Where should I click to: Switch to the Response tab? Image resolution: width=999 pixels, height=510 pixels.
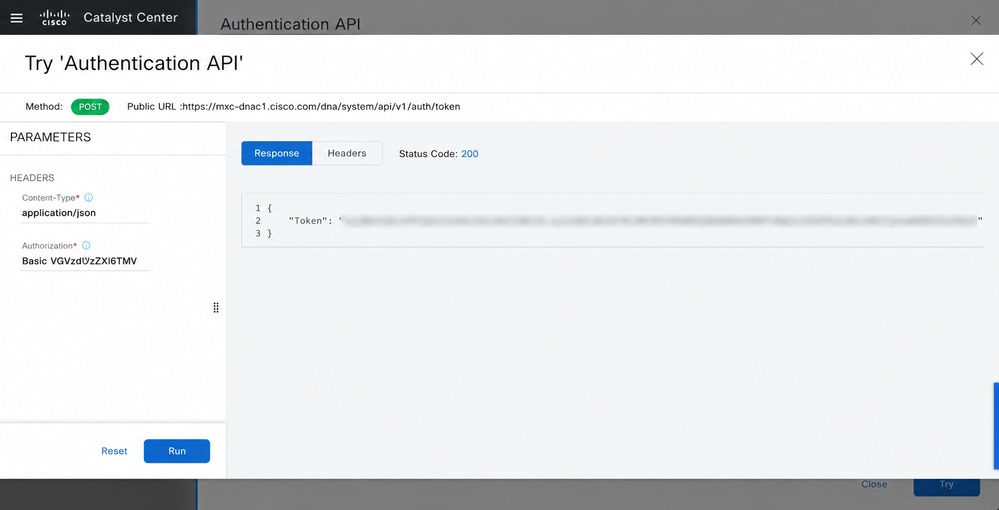277,153
